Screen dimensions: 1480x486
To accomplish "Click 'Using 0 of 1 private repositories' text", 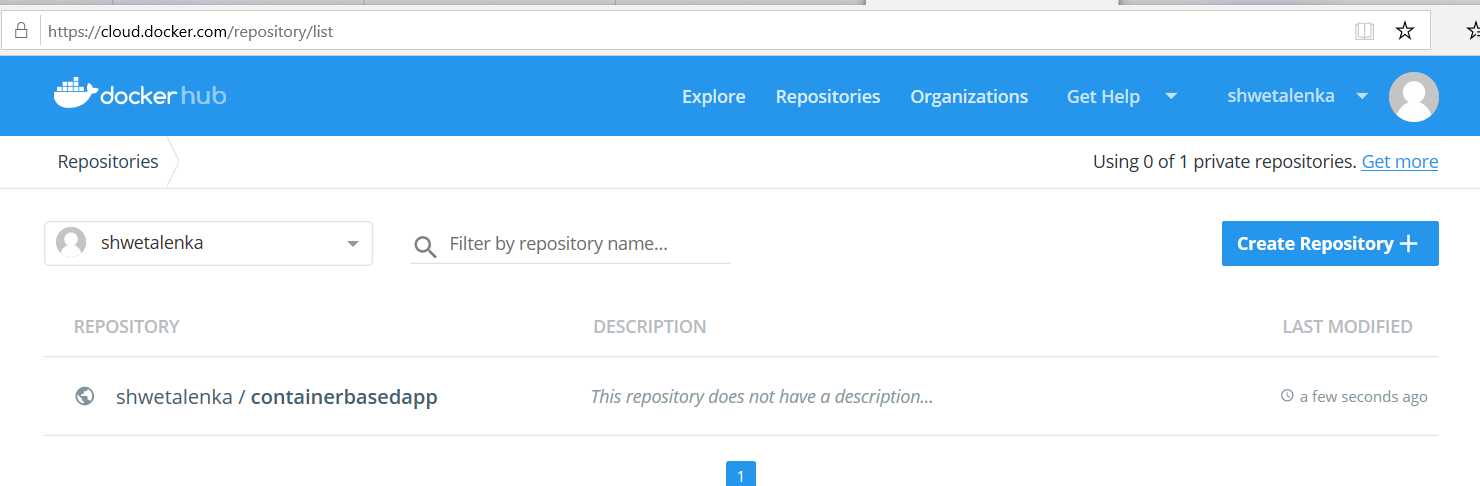I will [1225, 162].
